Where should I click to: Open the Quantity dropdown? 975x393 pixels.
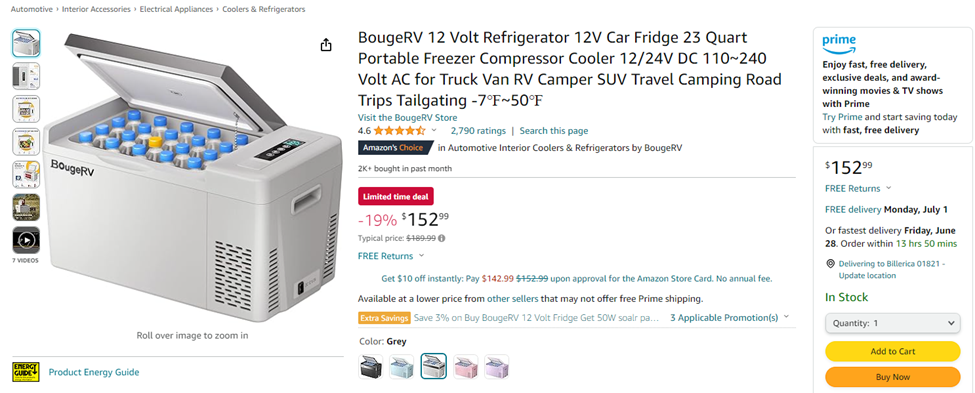pyautogui.click(x=892, y=323)
